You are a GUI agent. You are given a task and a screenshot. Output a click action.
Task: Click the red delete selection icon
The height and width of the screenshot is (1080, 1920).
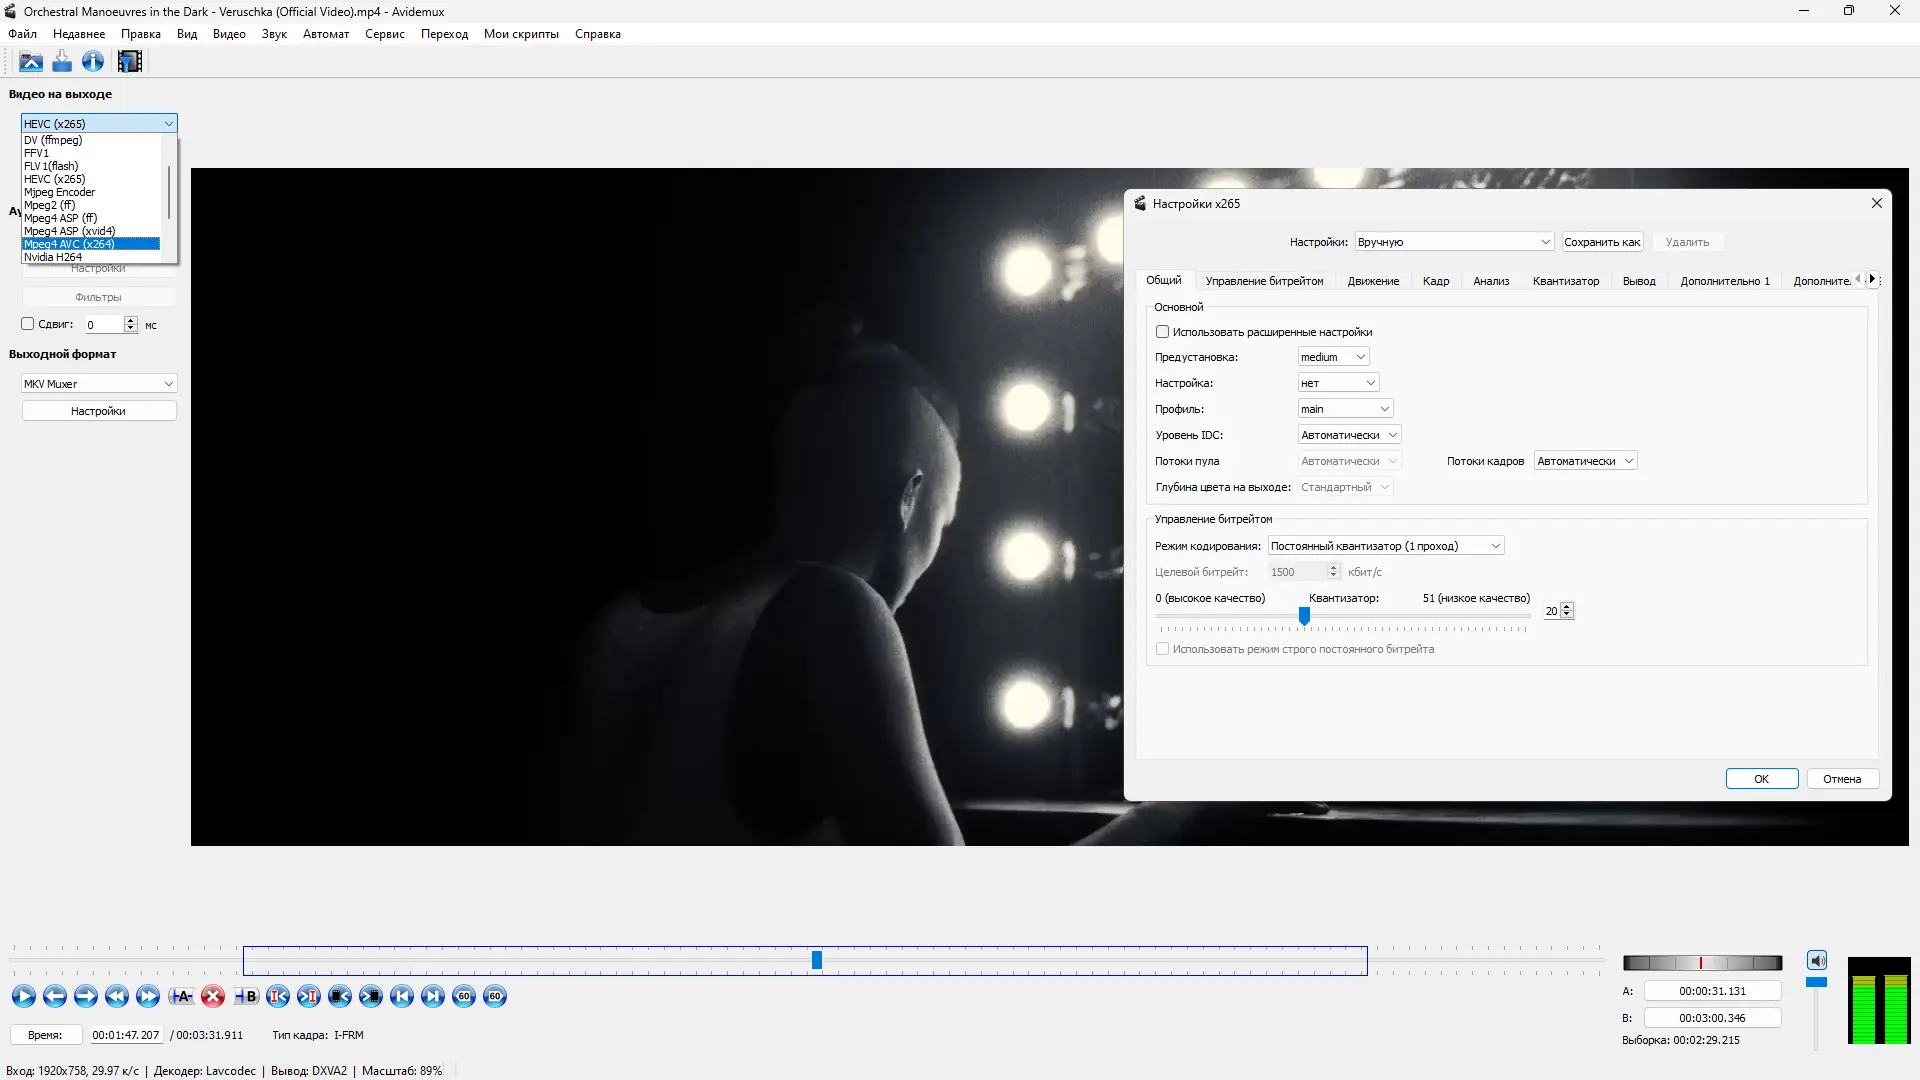[x=213, y=996]
